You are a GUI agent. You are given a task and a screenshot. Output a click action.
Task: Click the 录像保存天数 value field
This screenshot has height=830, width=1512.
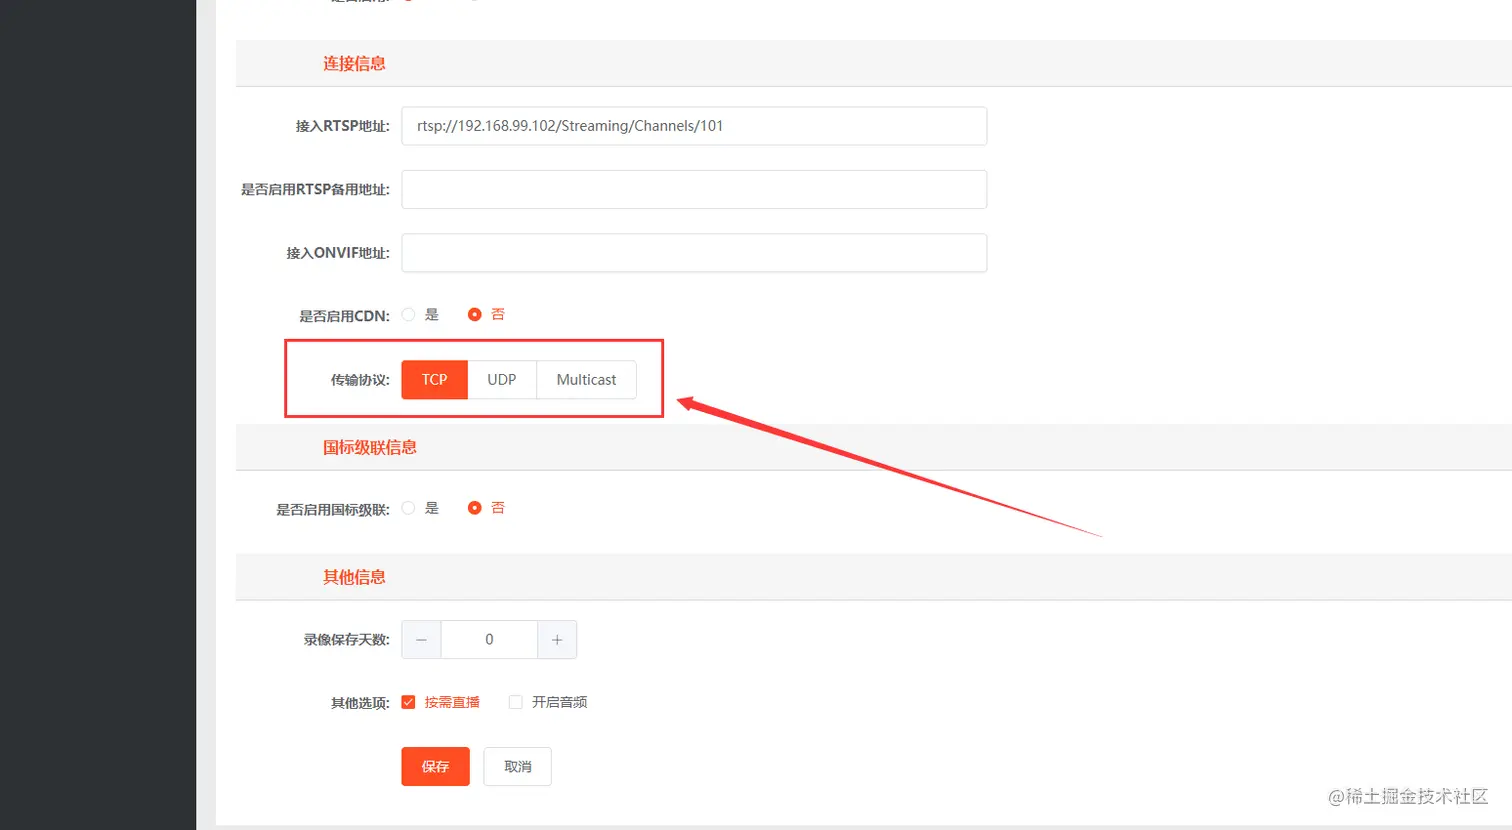[489, 640]
